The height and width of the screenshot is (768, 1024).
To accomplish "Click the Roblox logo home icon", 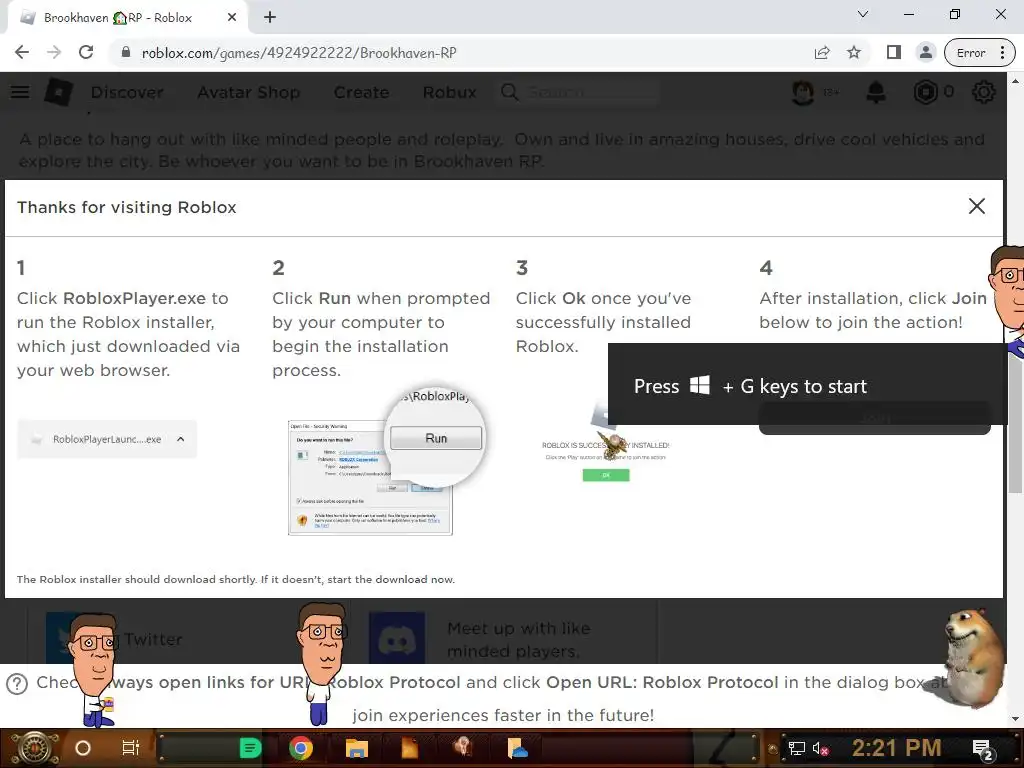I will tap(58, 92).
